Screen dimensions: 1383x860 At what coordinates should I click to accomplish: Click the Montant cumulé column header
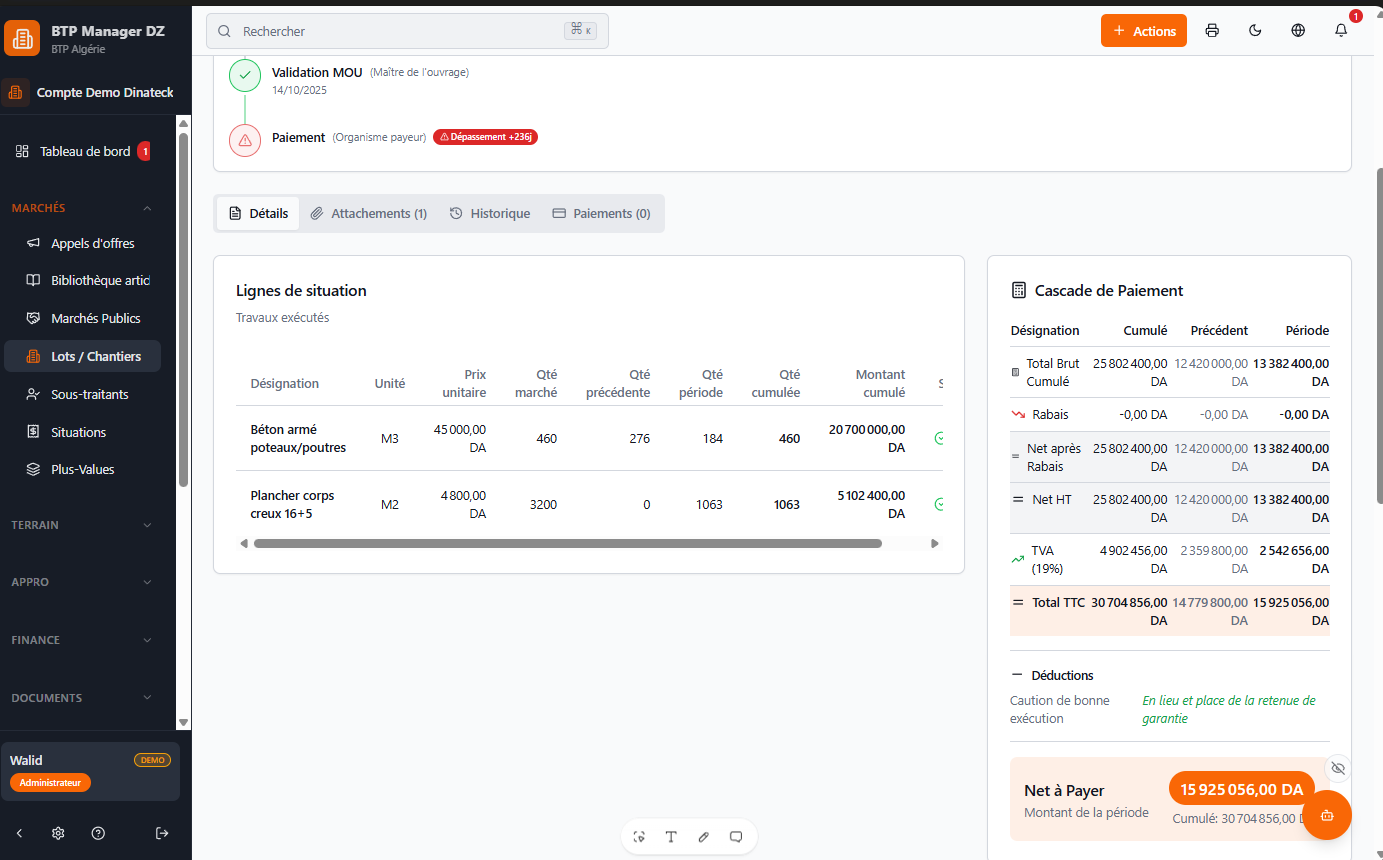[x=880, y=383]
